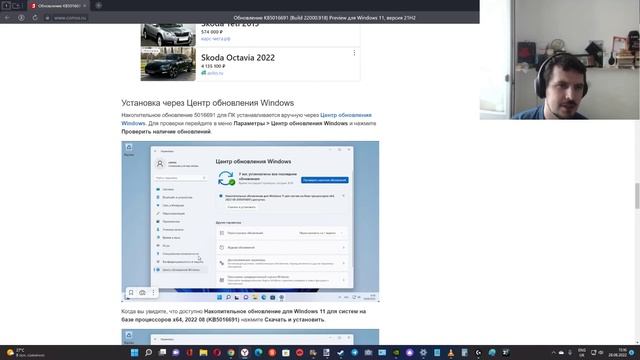Image resolution: width=640 pixels, height=360 pixels.
Task: Focus the www.comss.ru address field
Action: click(70, 18)
